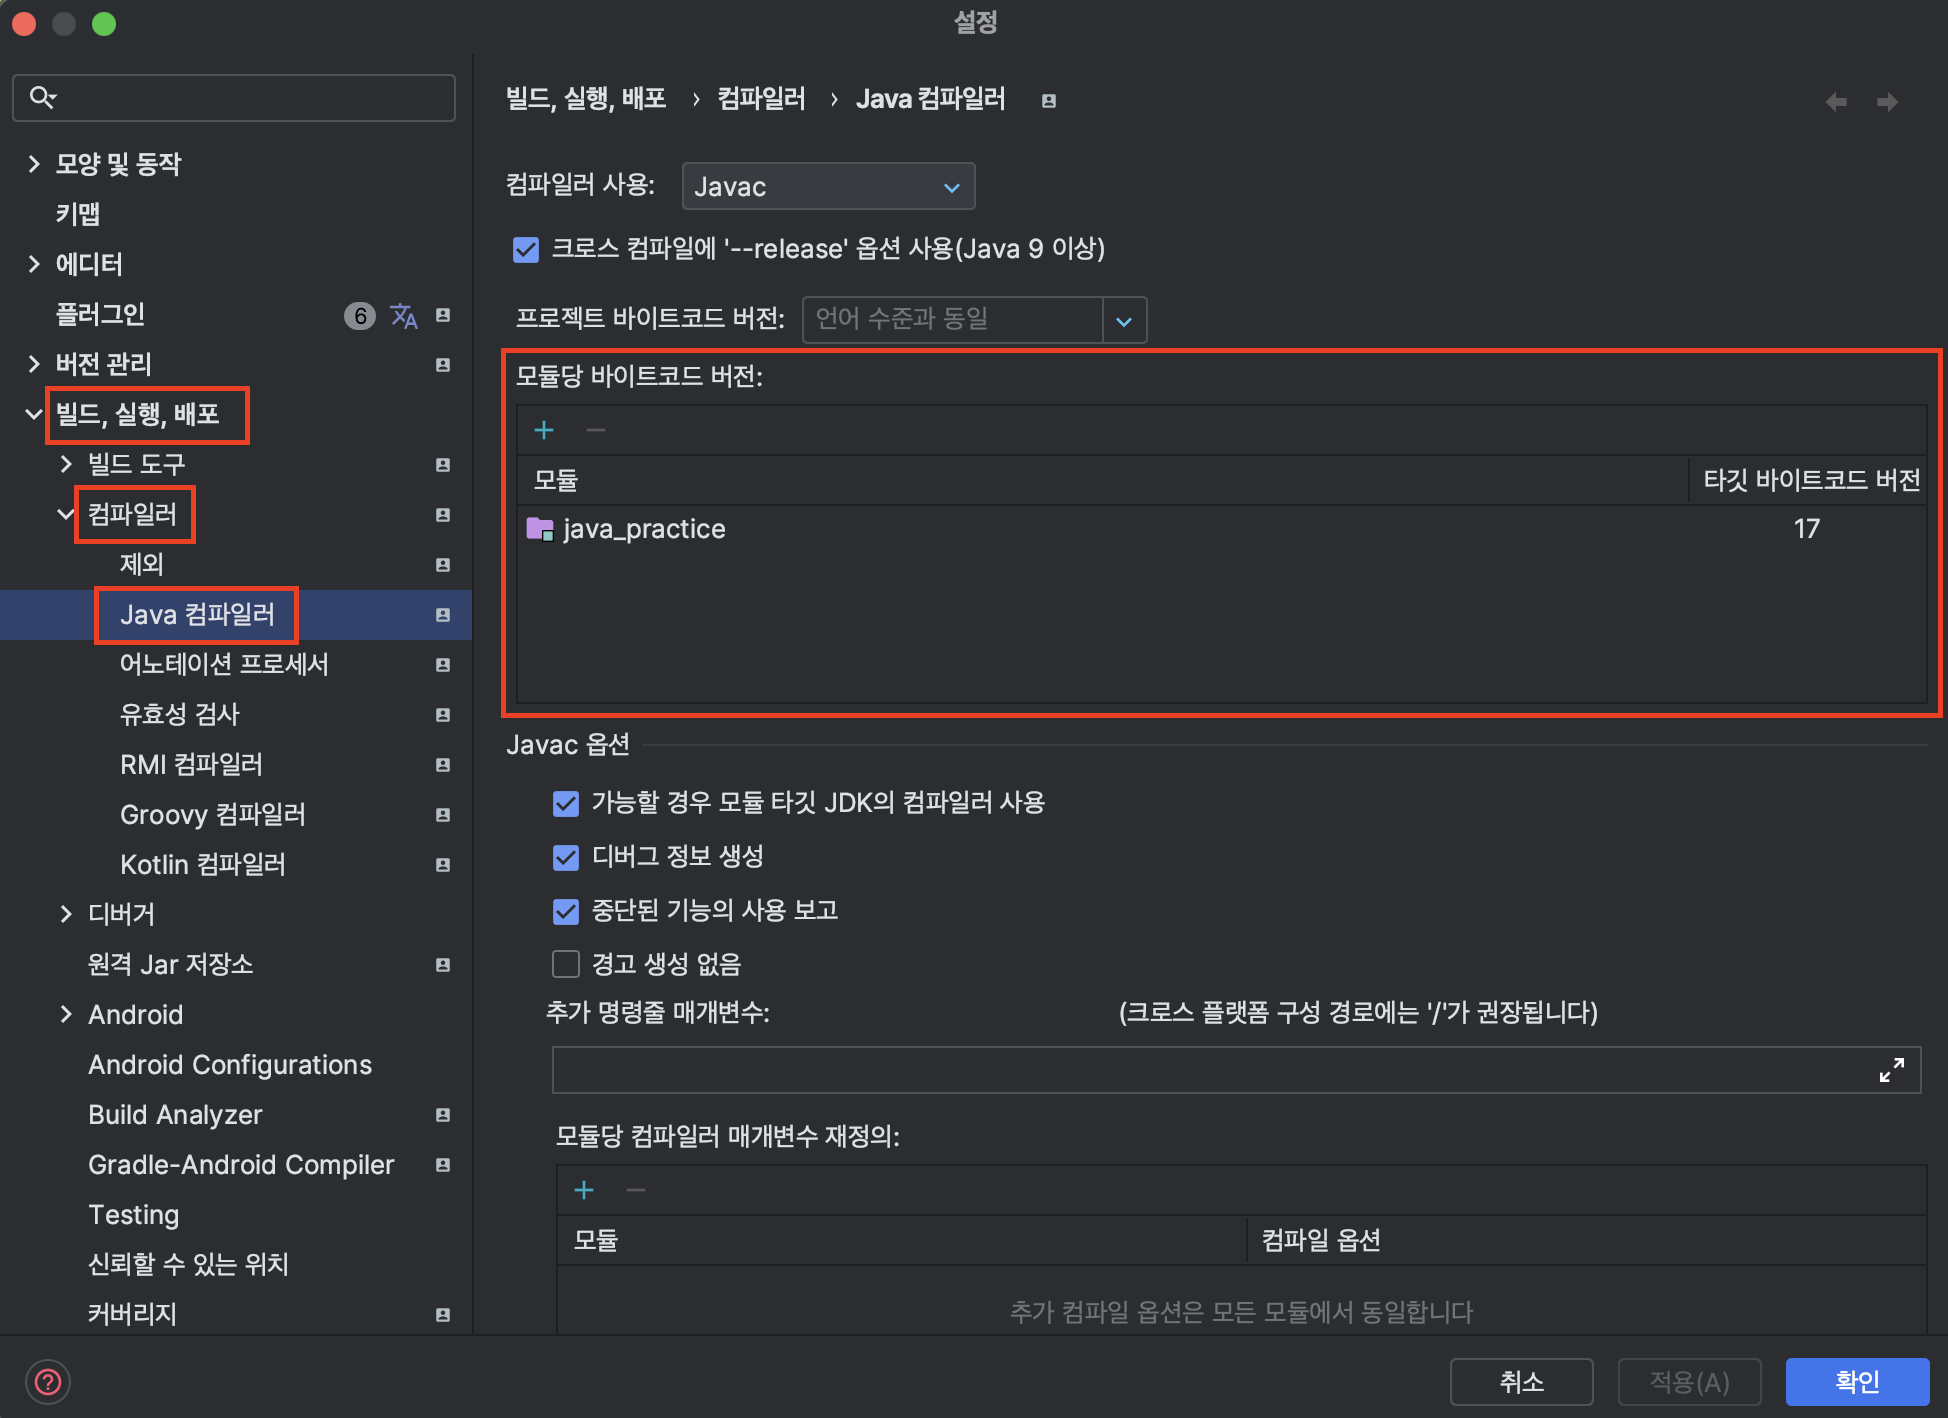This screenshot has height=1418, width=1948.
Task: Click the search magnifier icon in settings search
Action: click(42, 97)
